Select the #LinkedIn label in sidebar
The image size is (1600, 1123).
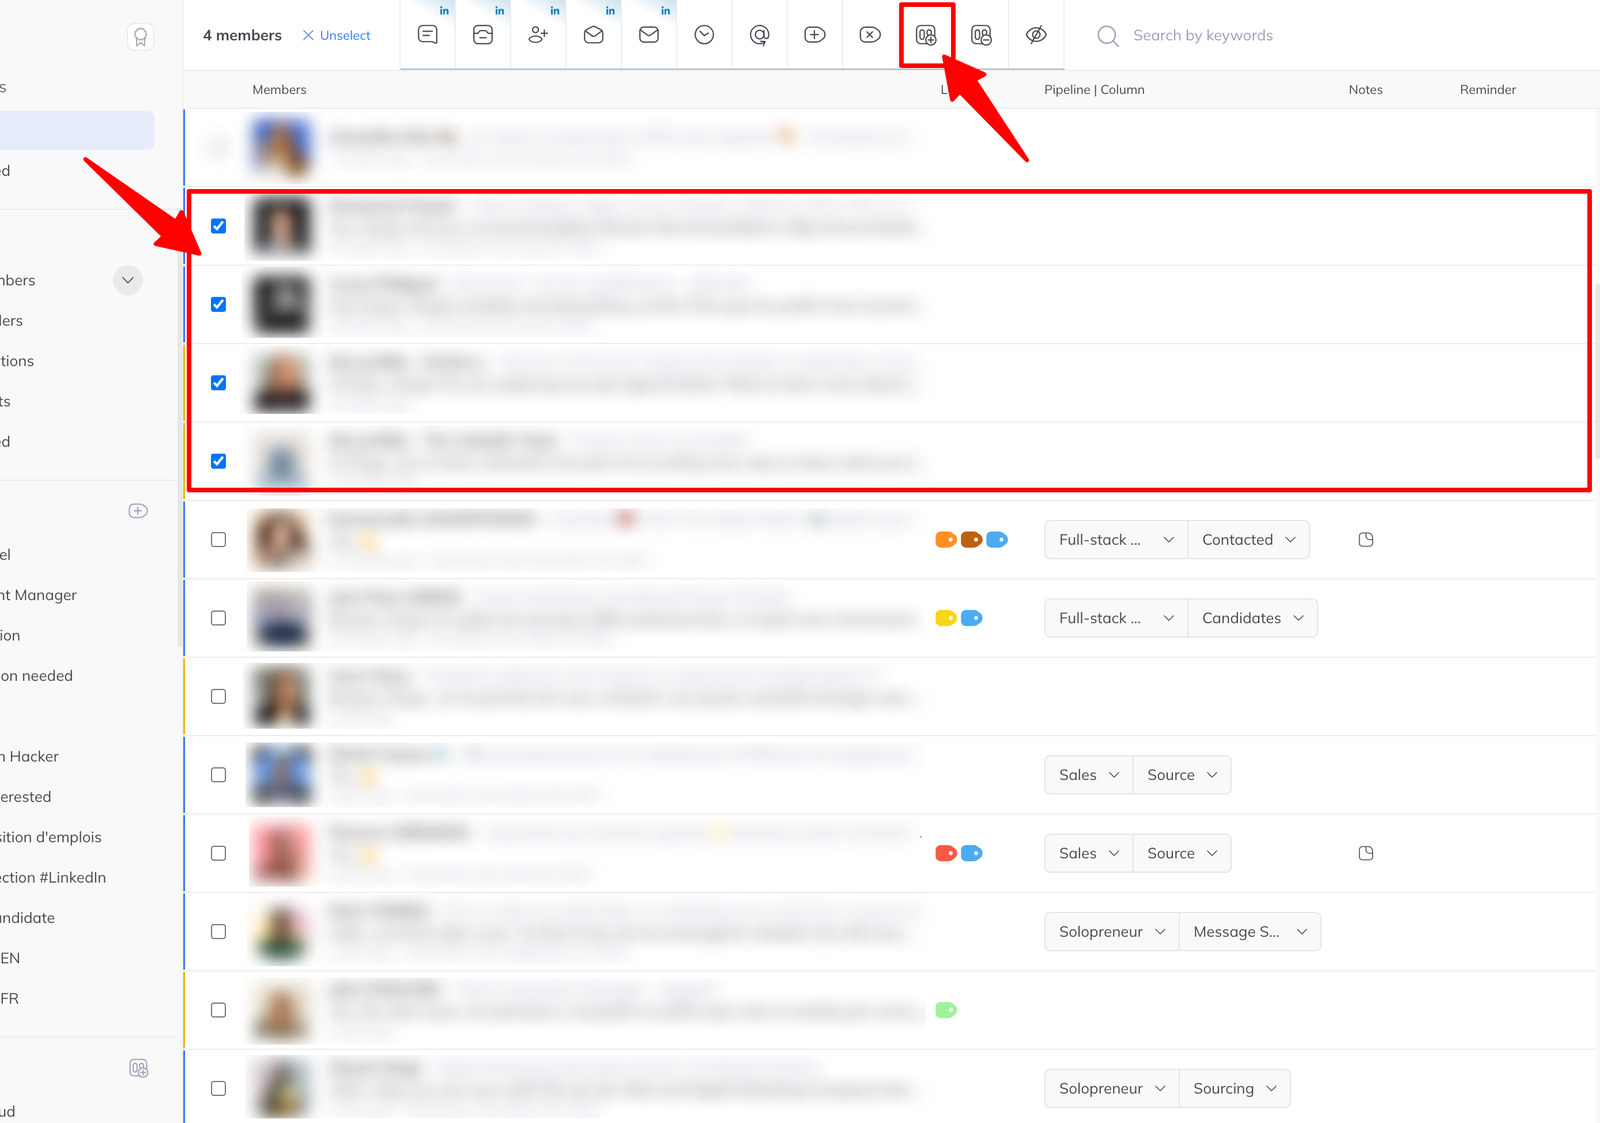pyautogui.click(x=53, y=877)
